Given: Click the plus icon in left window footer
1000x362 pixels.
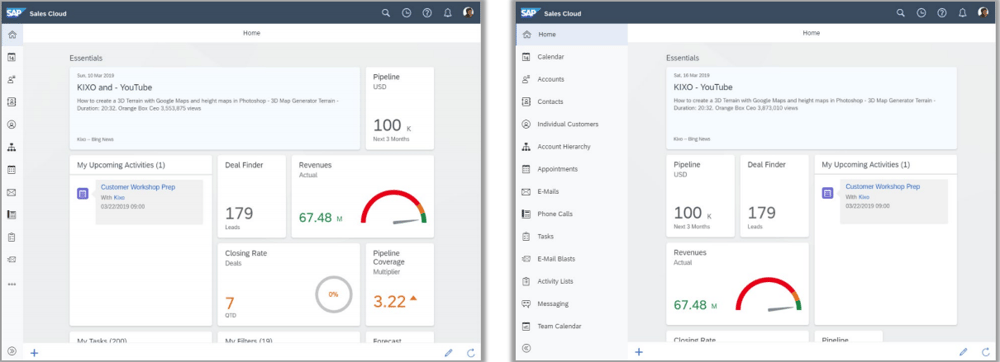Looking at the screenshot, I should [x=34, y=352].
